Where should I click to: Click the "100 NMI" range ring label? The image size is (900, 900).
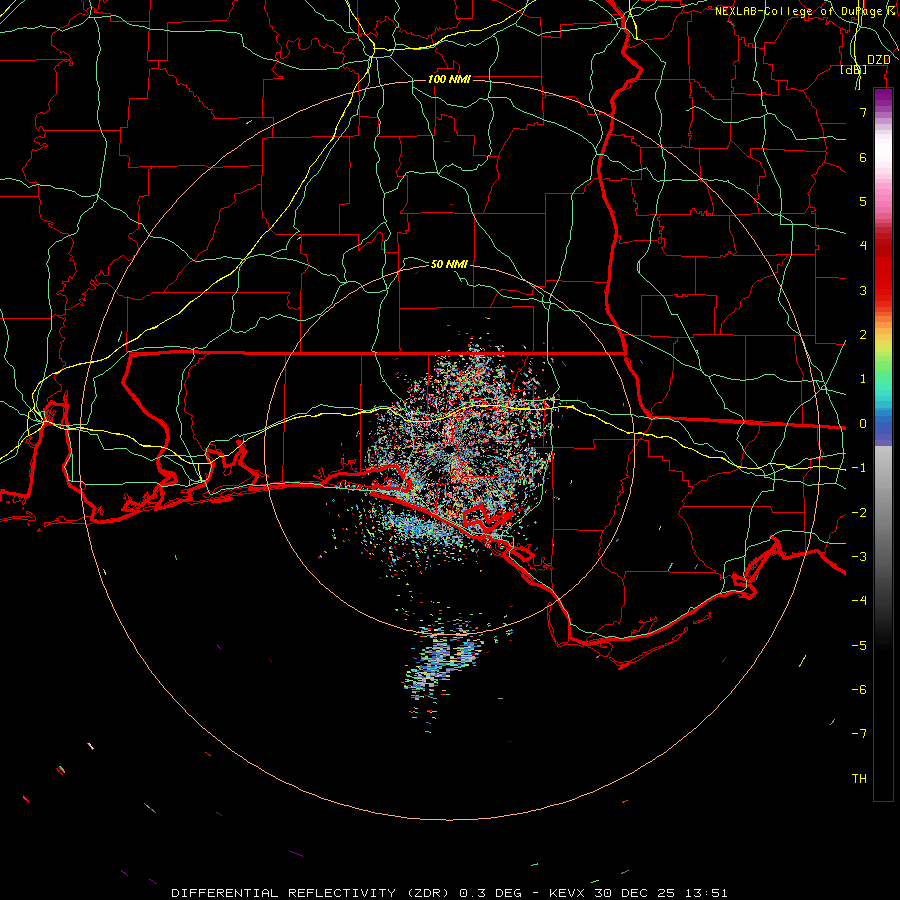[449, 79]
